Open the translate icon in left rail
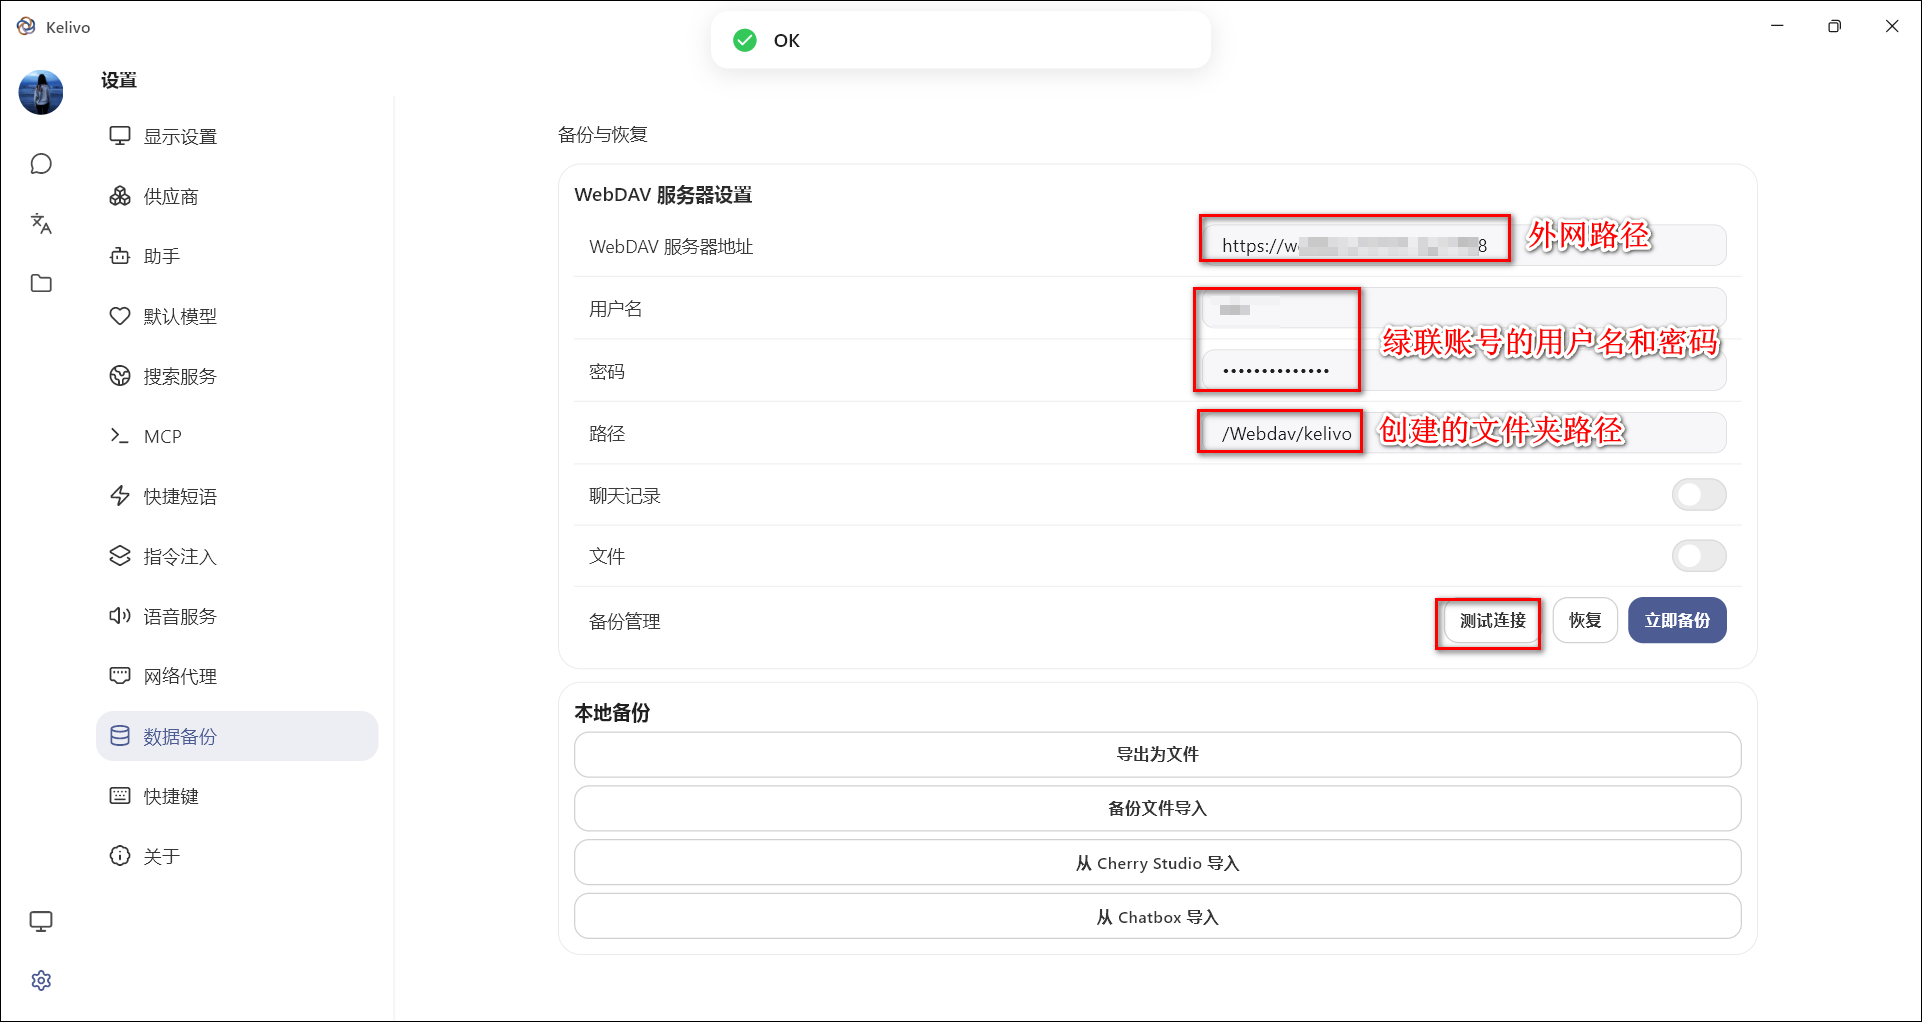Image resolution: width=1922 pixels, height=1022 pixels. [41, 223]
